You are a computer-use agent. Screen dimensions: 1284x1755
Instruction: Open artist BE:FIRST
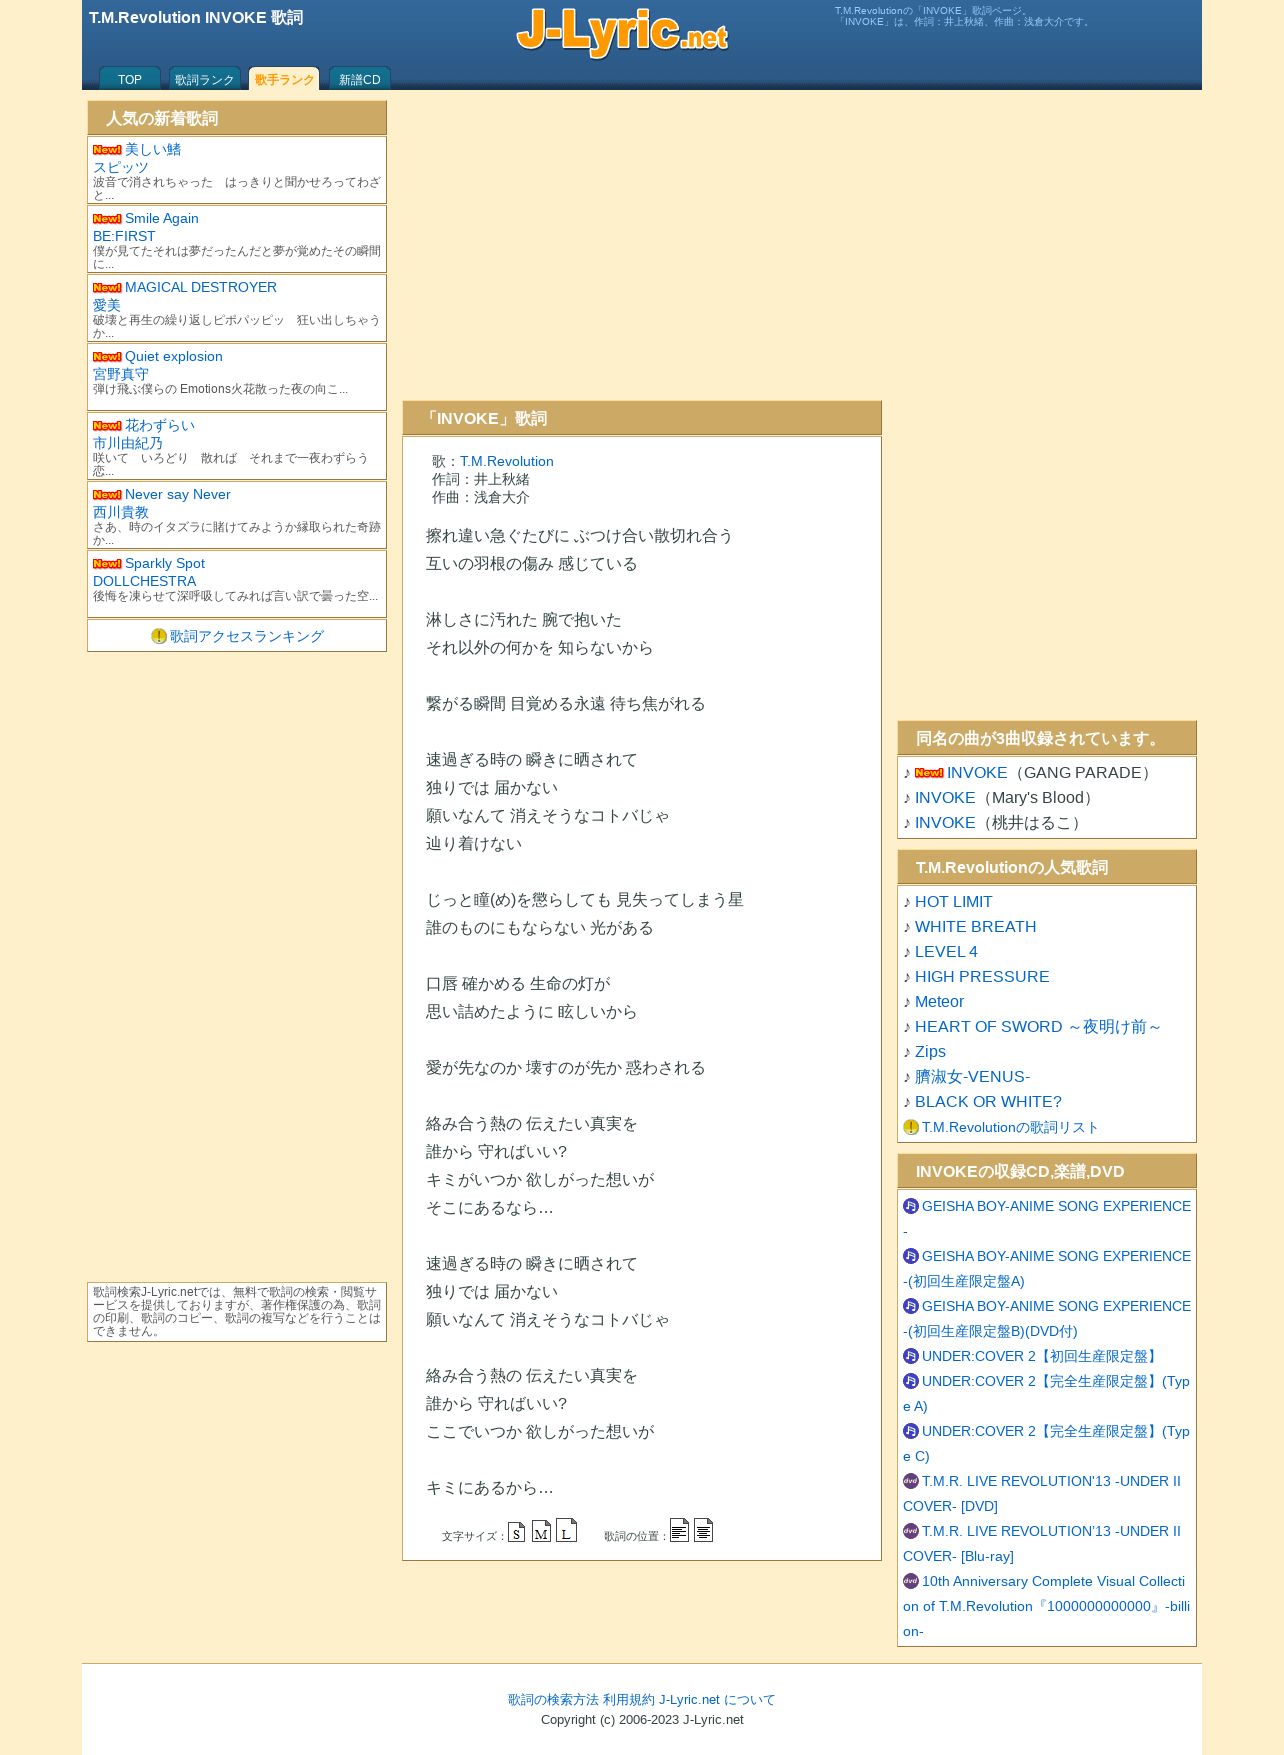point(124,236)
